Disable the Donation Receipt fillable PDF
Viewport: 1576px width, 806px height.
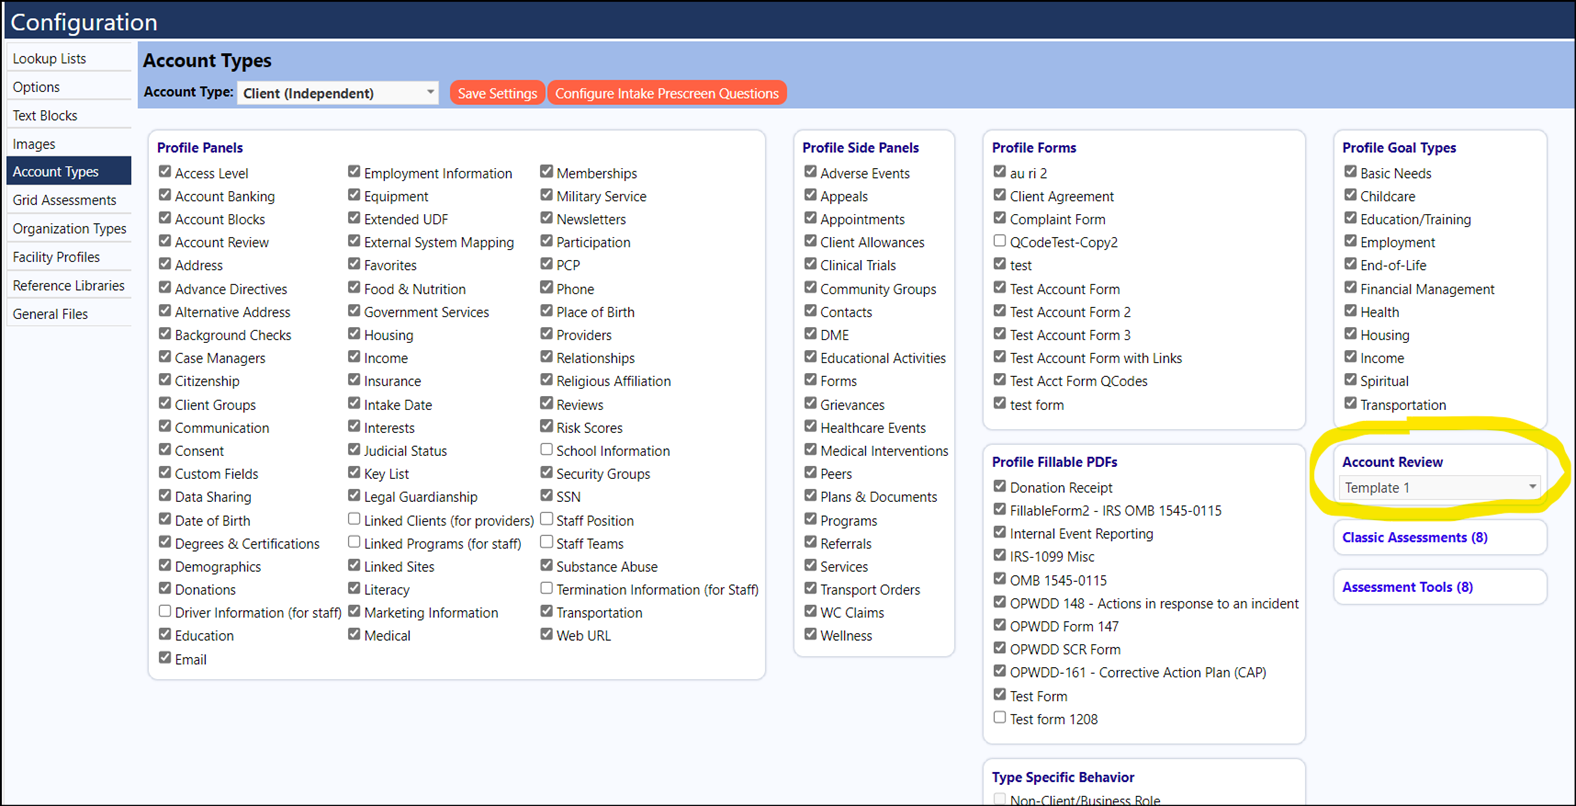point(1000,487)
